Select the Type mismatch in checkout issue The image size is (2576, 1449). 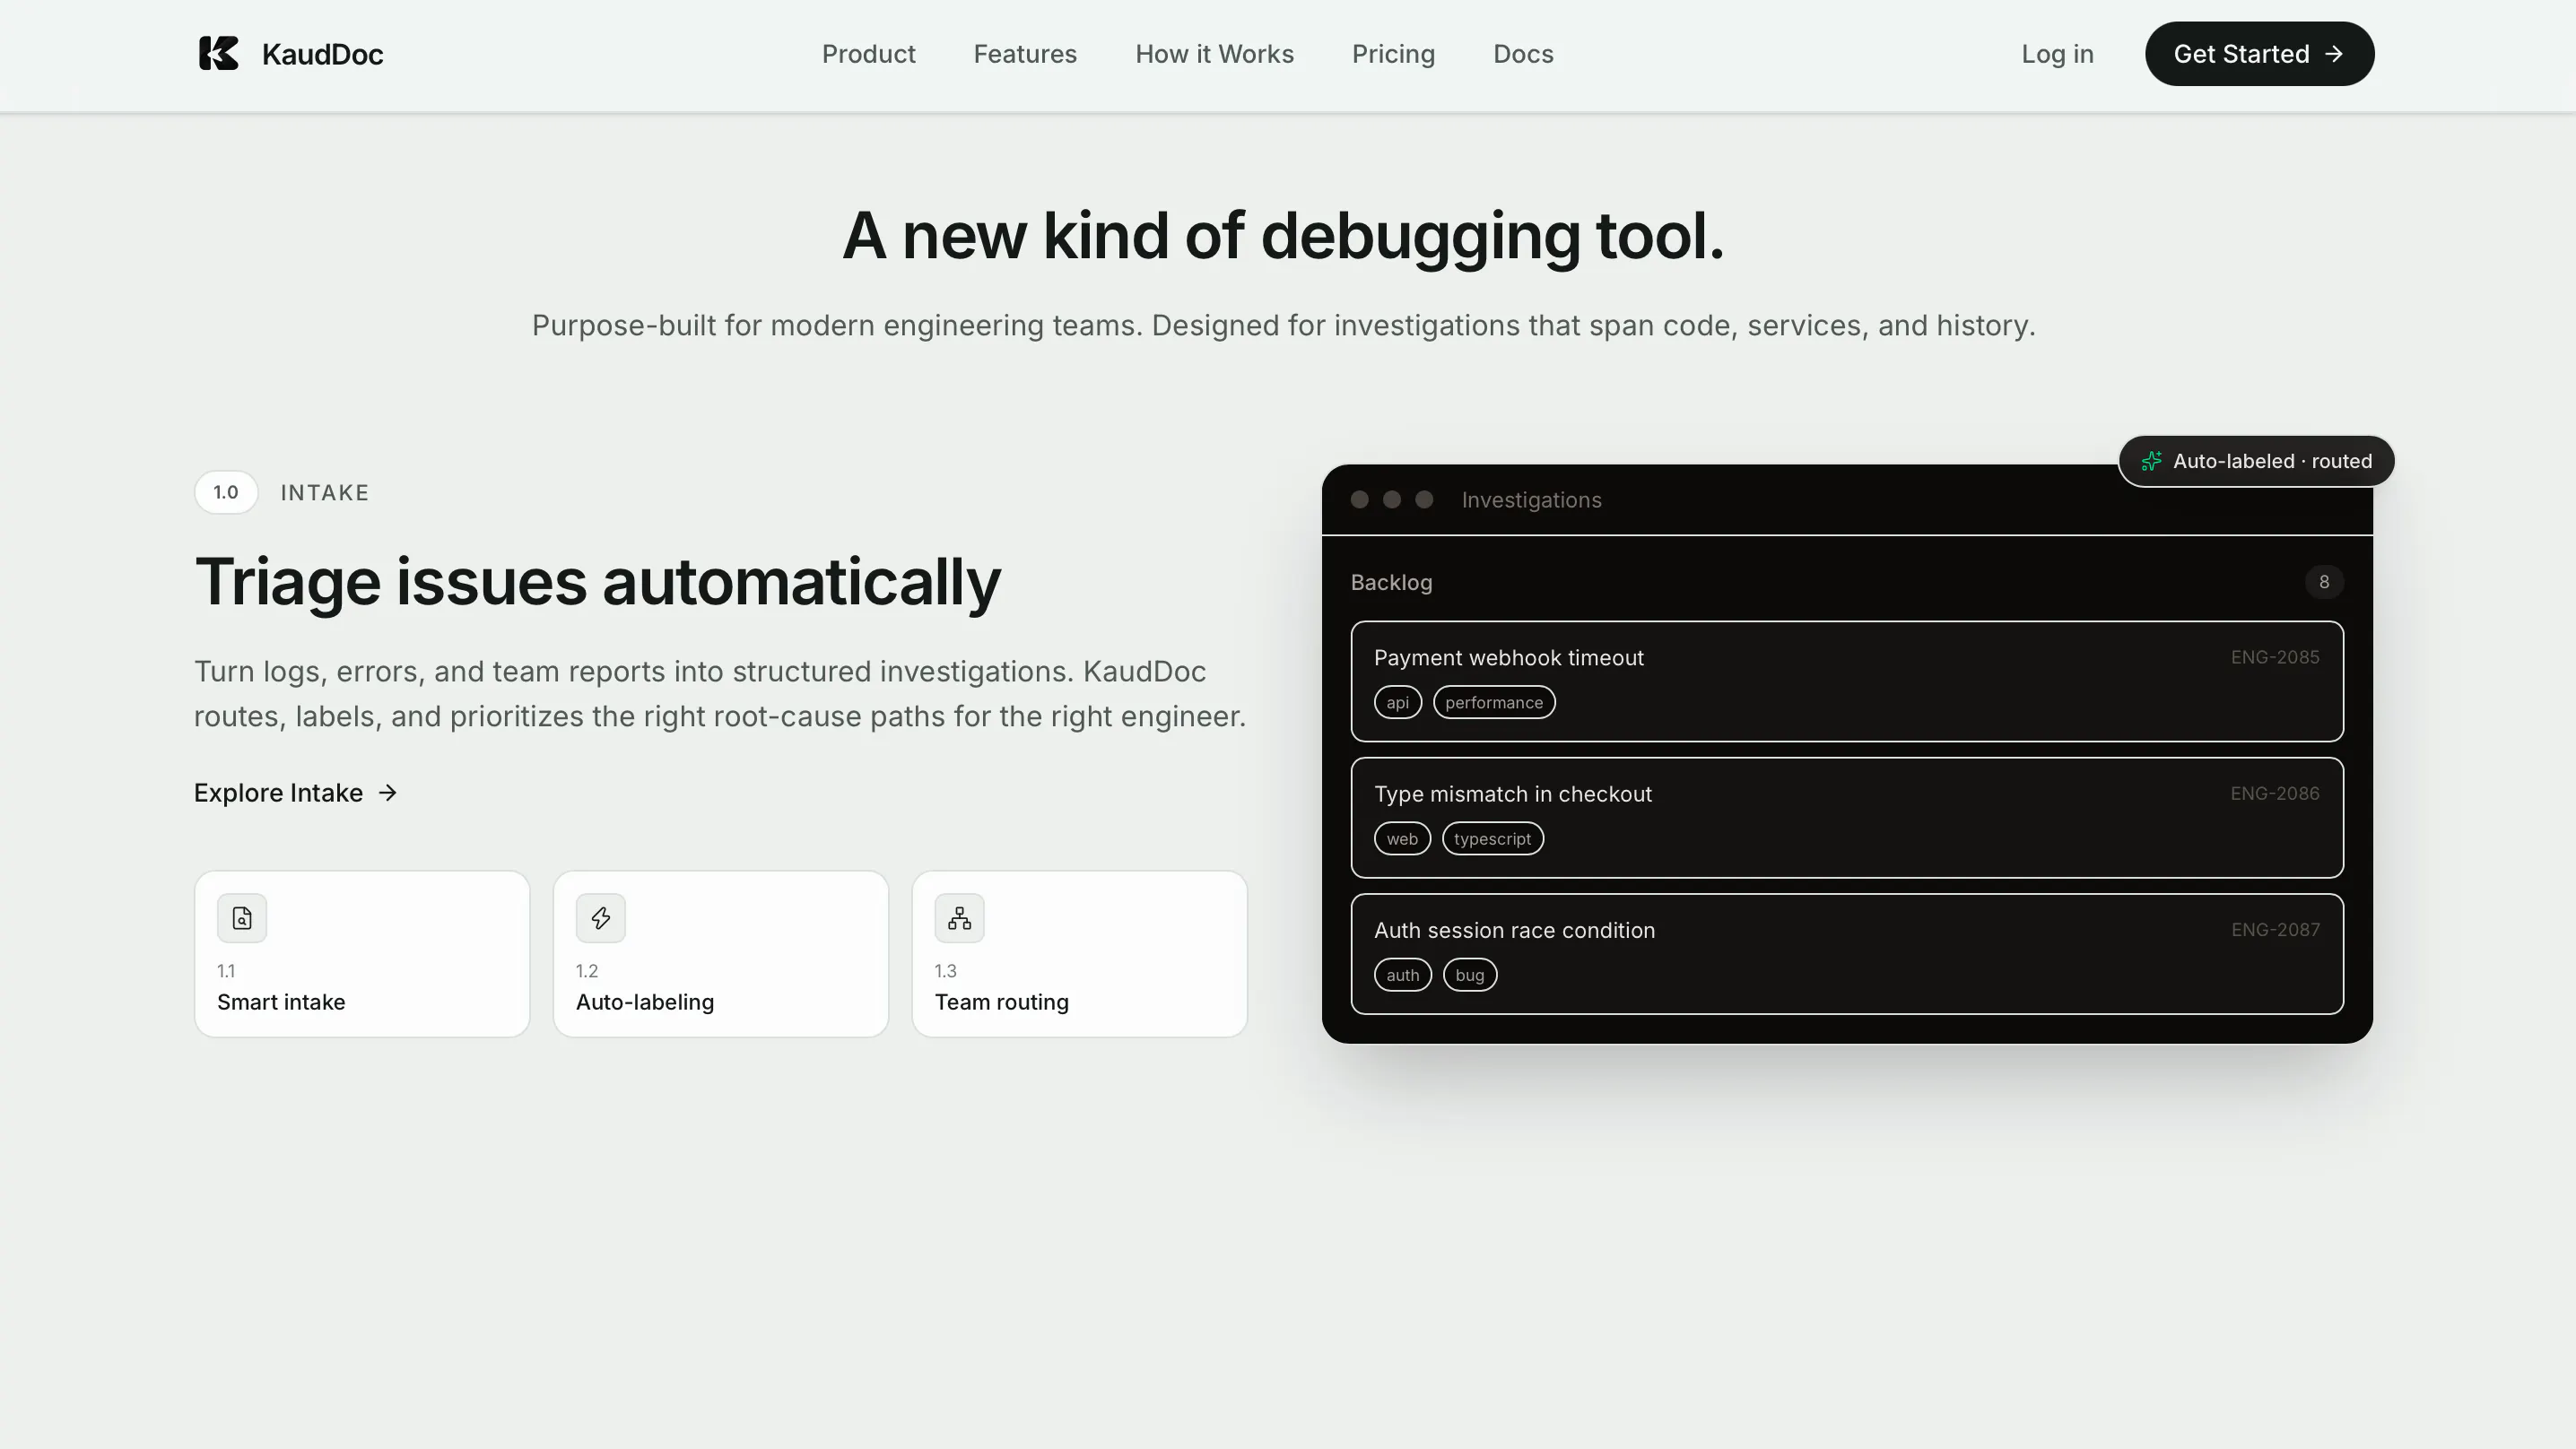click(1847, 818)
